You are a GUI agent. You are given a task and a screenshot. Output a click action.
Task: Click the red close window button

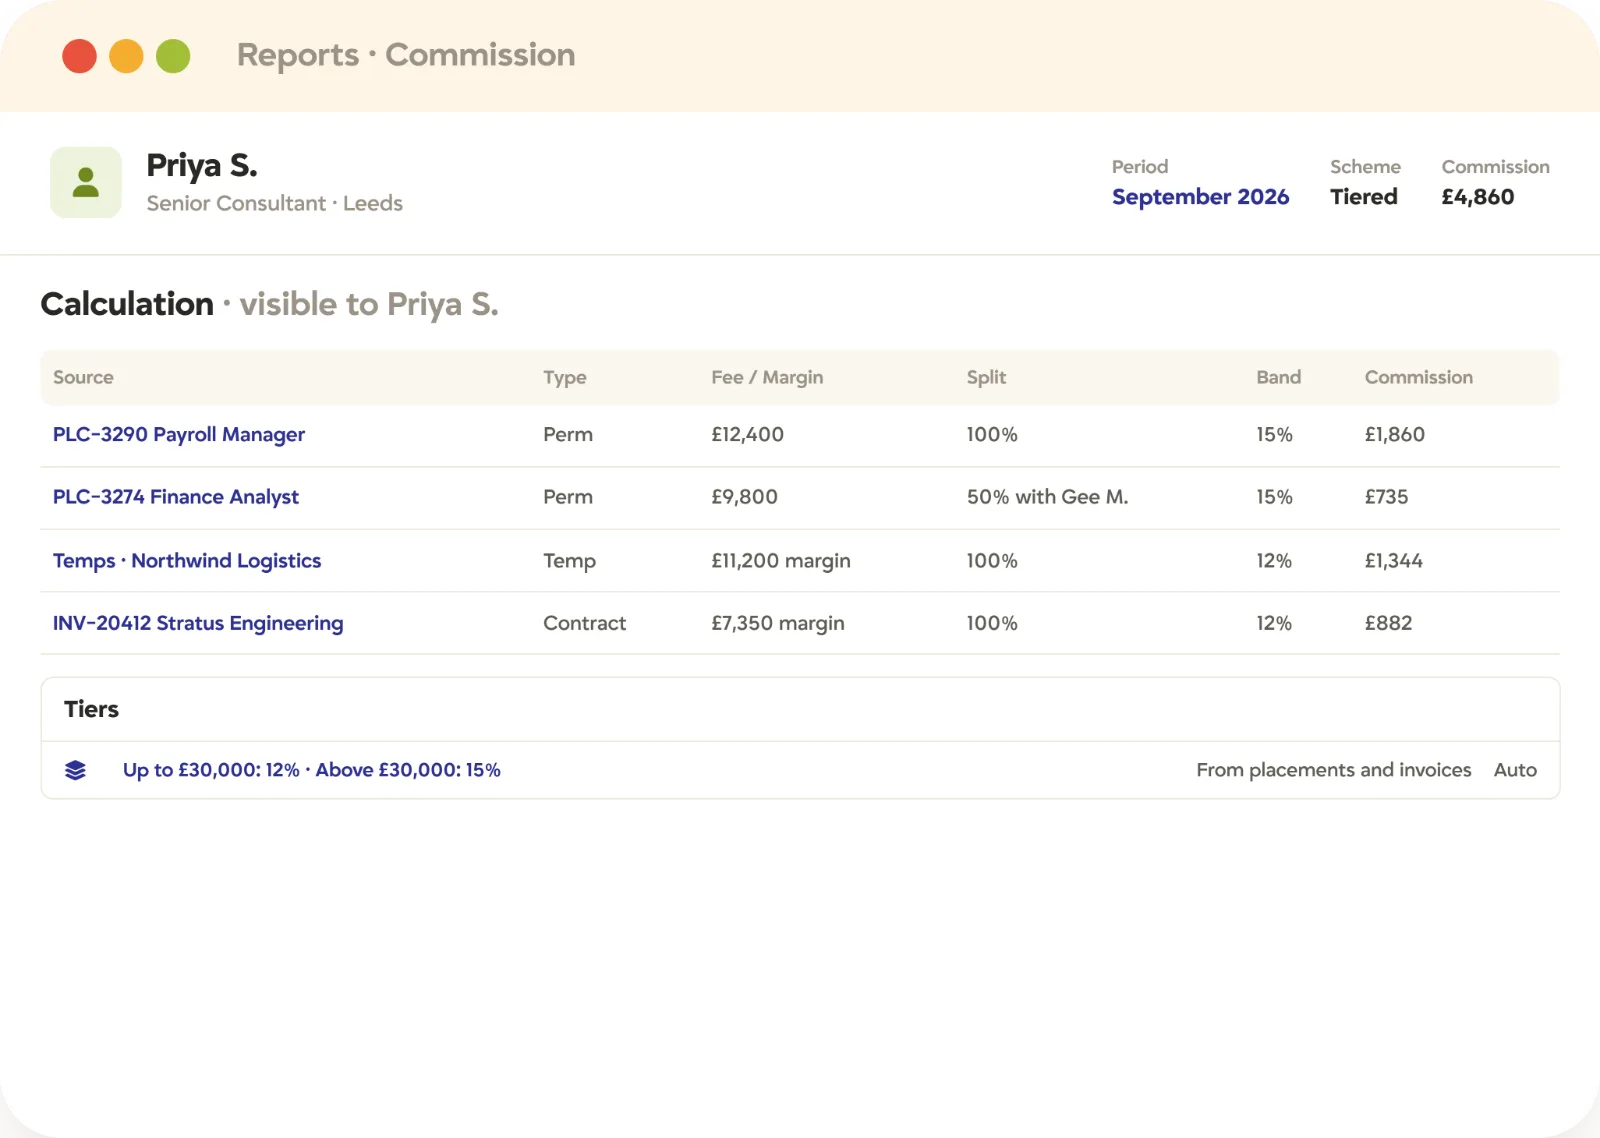point(79,56)
